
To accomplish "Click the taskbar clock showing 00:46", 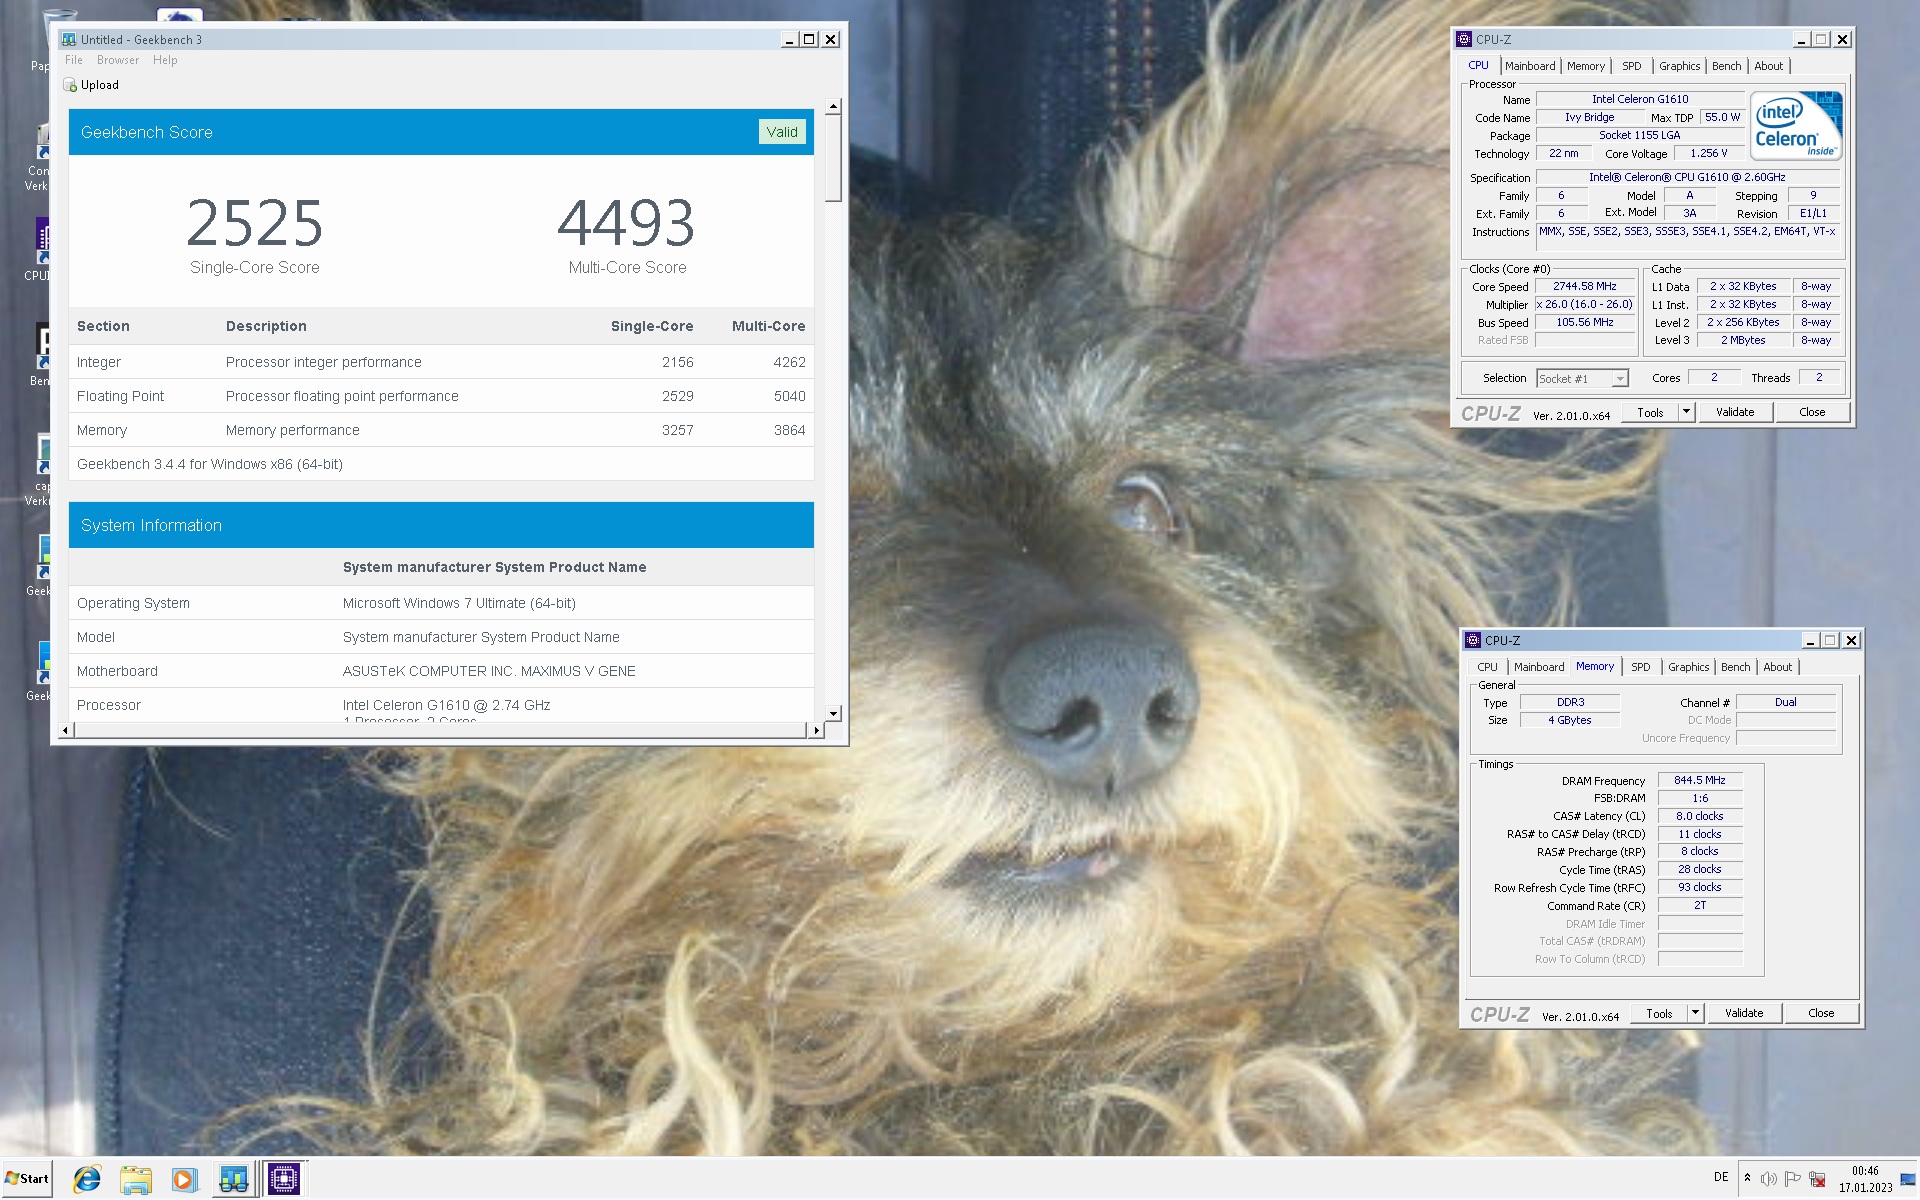I will pos(1865,1179).
